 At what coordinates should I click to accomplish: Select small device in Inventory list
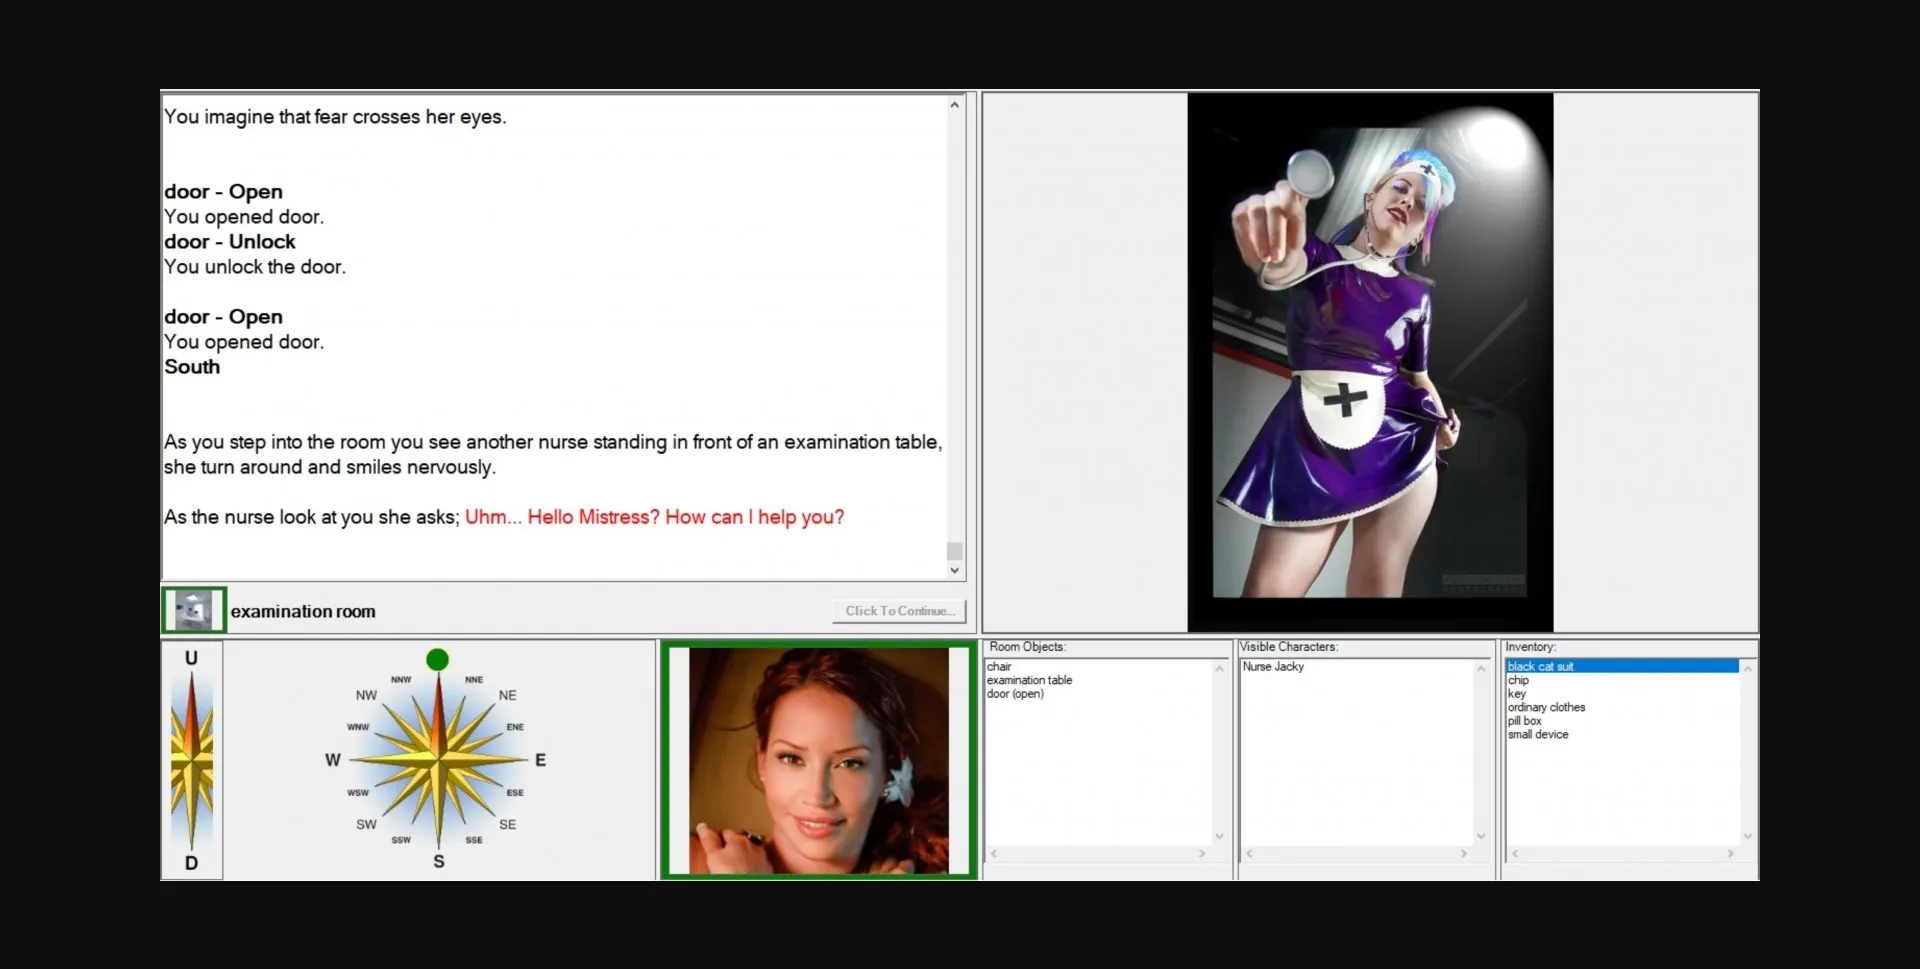pyautogui.click(x=1538, y=735)
